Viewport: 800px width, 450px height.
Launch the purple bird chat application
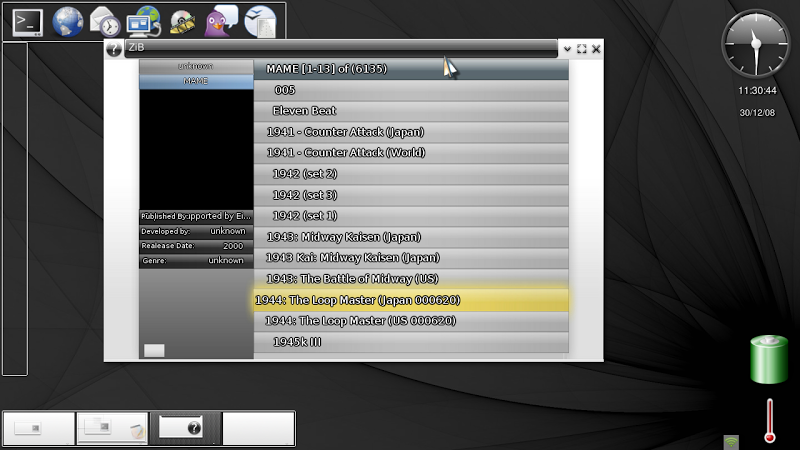coord(220,22)
